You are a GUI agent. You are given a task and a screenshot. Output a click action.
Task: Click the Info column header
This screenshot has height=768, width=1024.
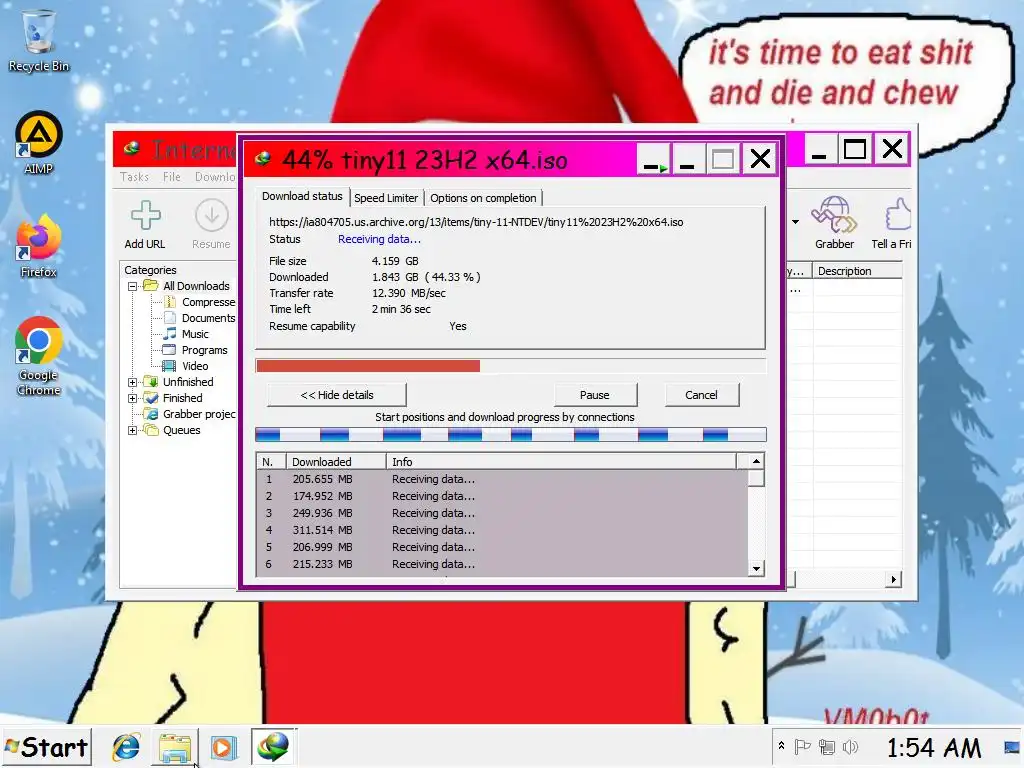point(562,462)
